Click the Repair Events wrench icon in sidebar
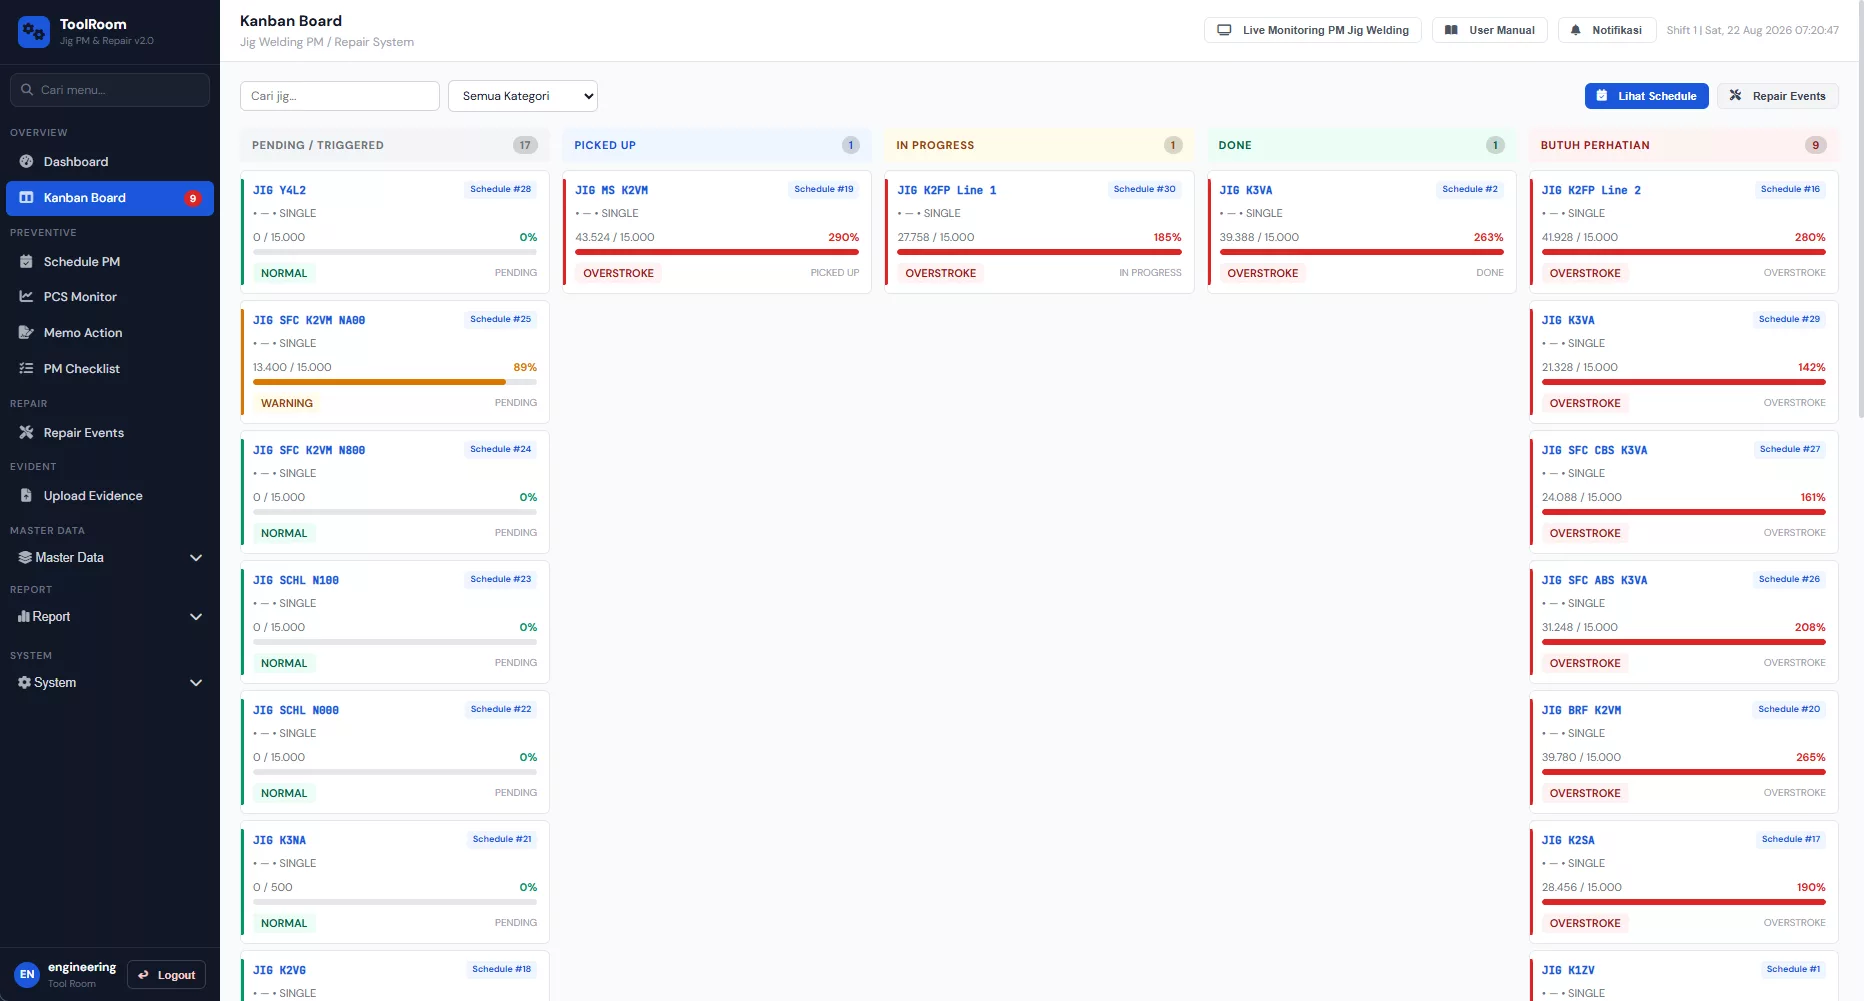 pos(26,433)
